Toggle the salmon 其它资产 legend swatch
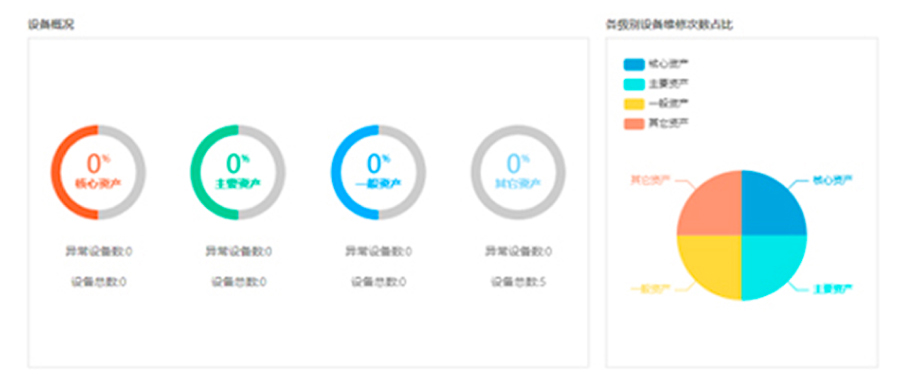This screenshot has width=900, height=385. pos(634,124)
